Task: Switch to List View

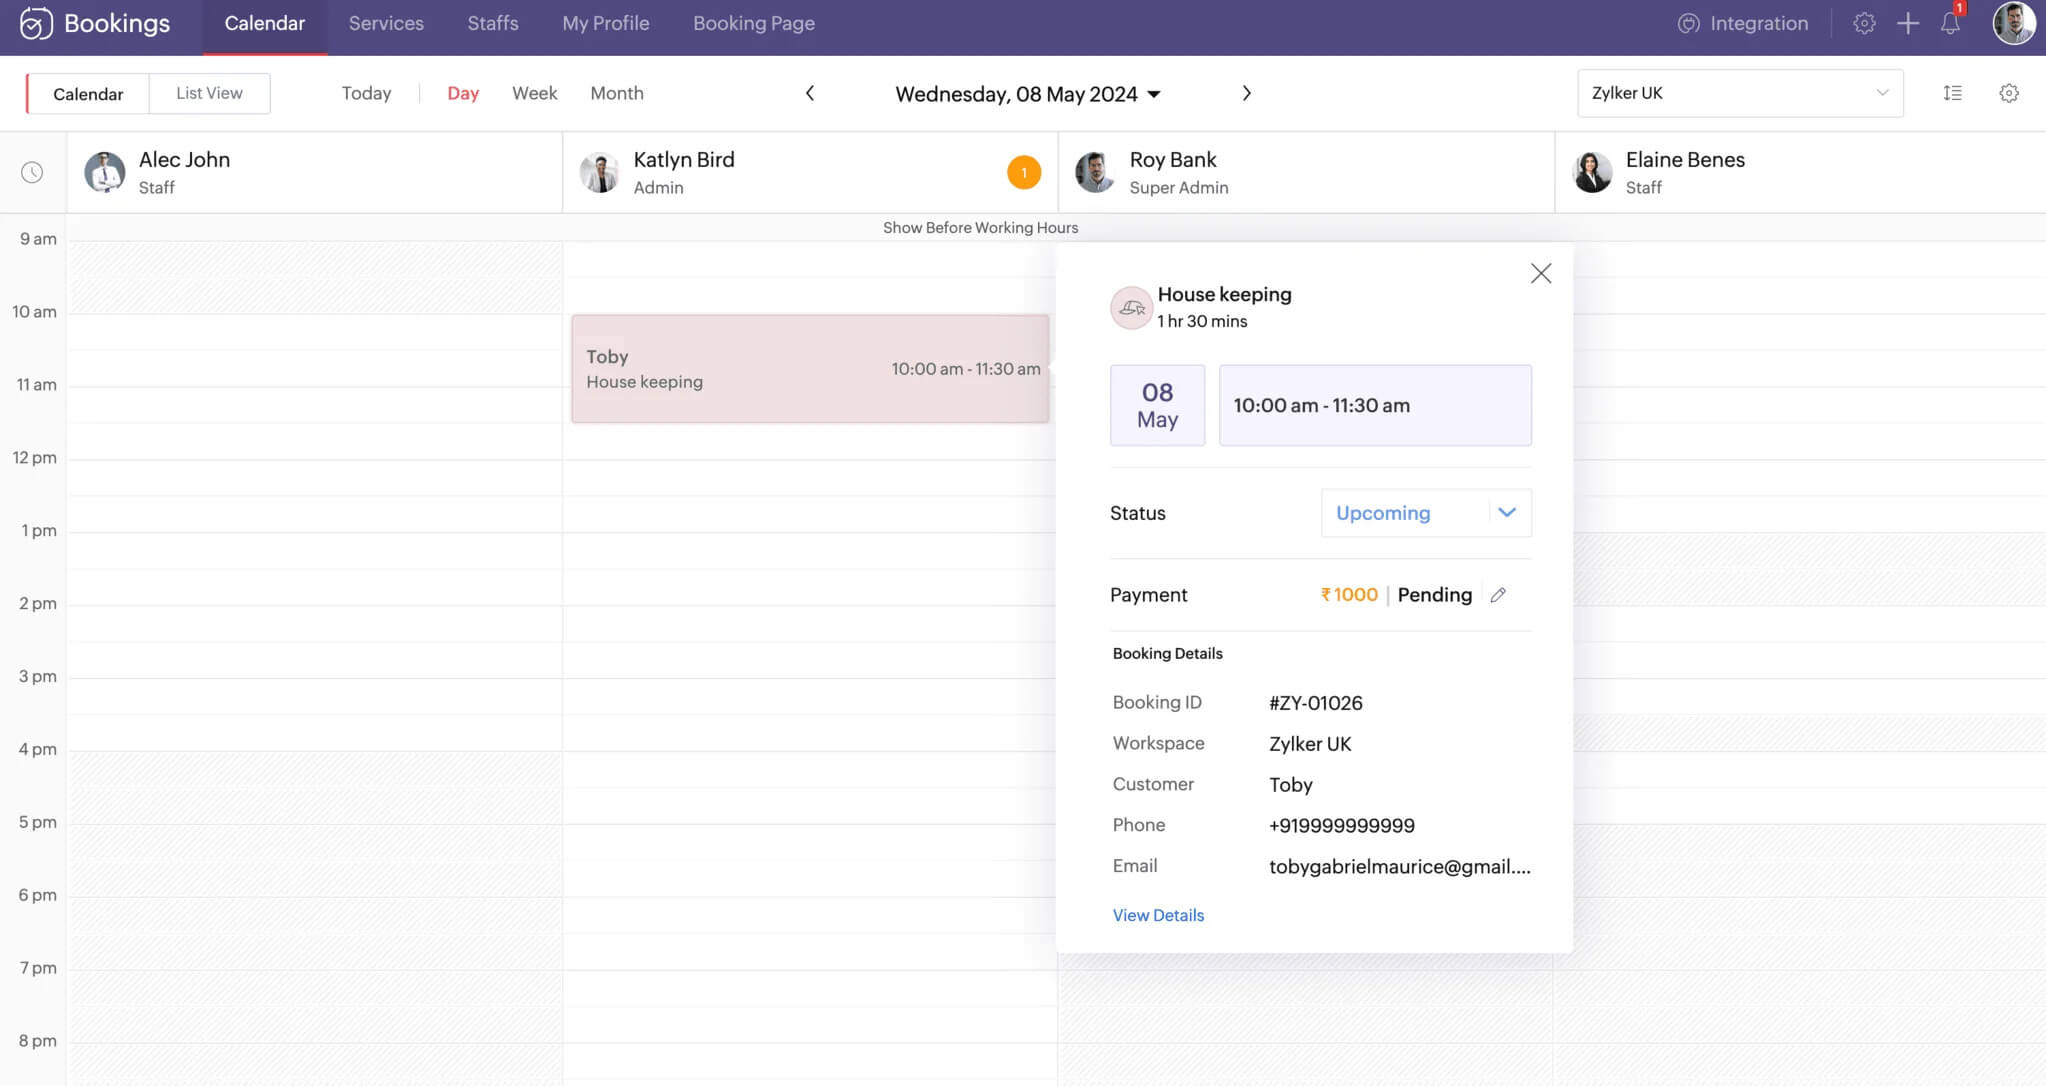Action: point(209,93)
